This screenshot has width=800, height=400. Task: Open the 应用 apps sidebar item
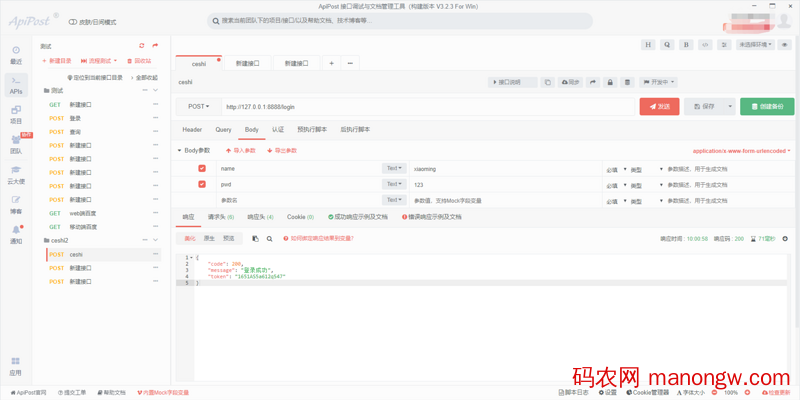[16, 366]
